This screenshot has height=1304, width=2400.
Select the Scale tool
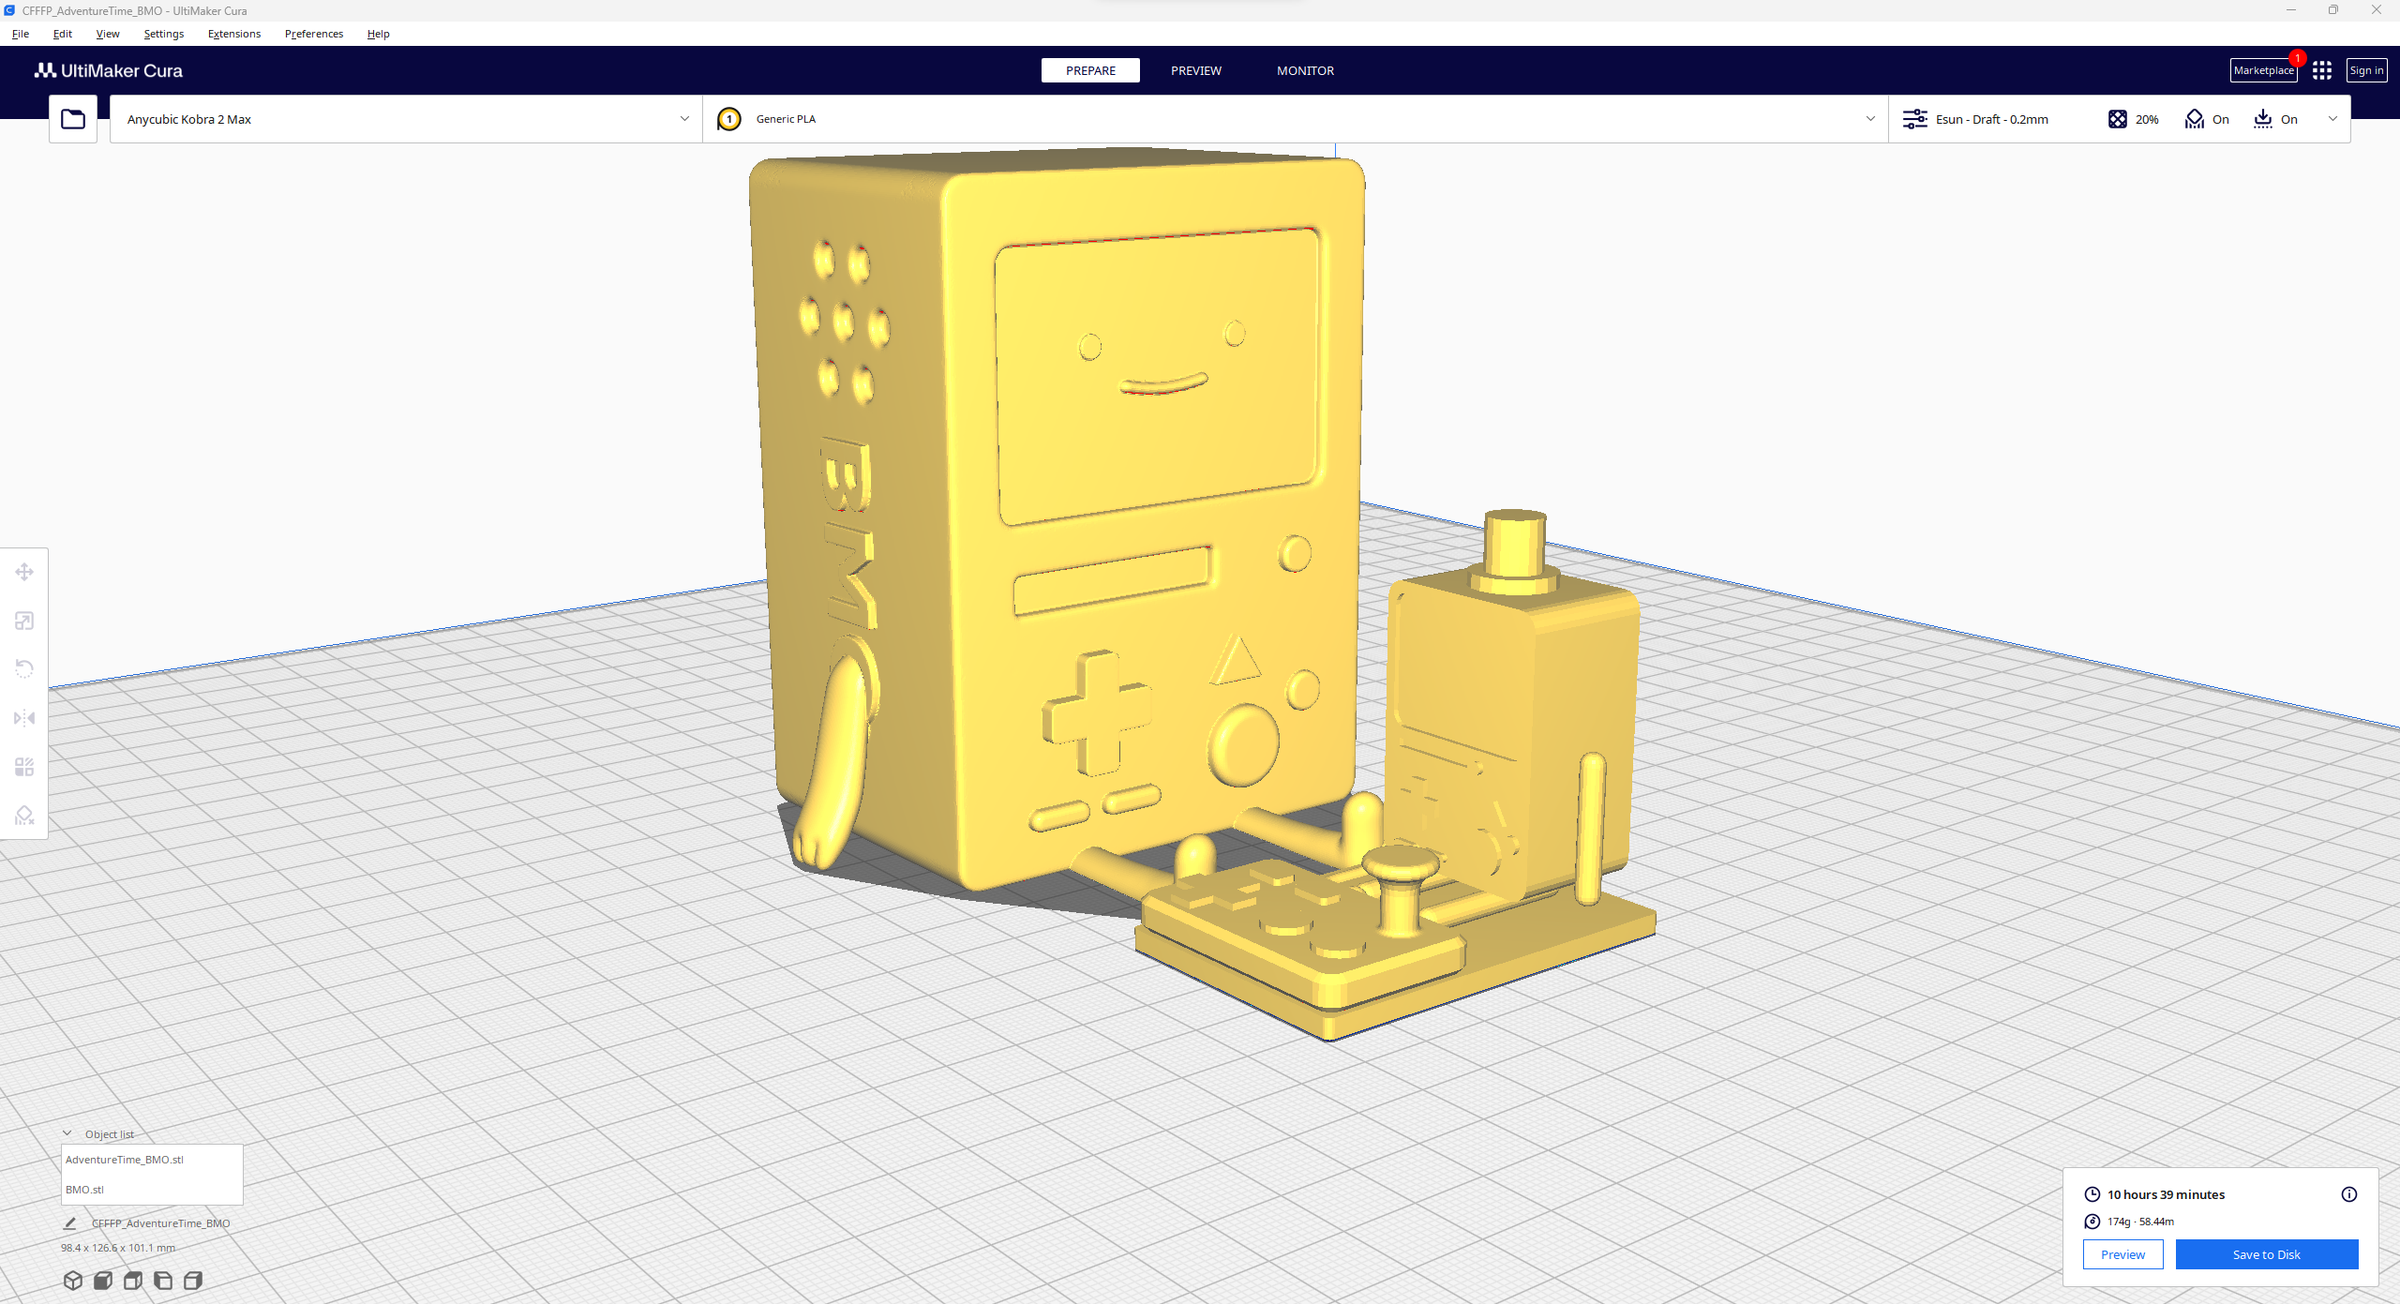[x=24, y=620]
